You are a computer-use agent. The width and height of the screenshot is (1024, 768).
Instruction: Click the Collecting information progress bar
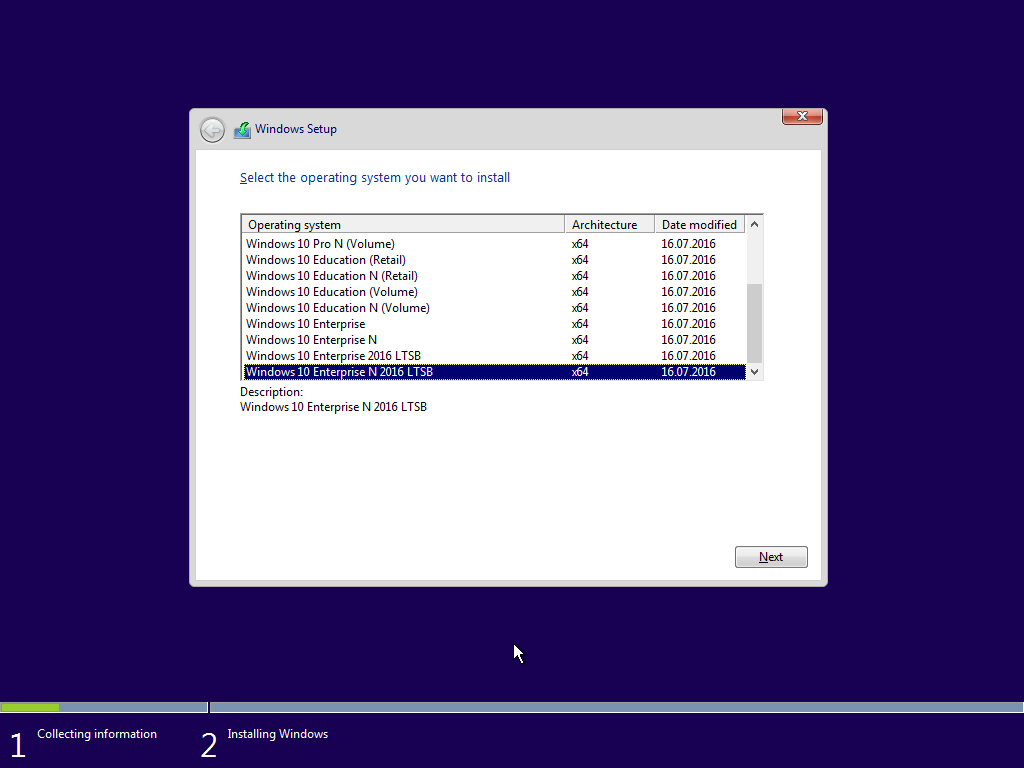[x=104, y=707]
